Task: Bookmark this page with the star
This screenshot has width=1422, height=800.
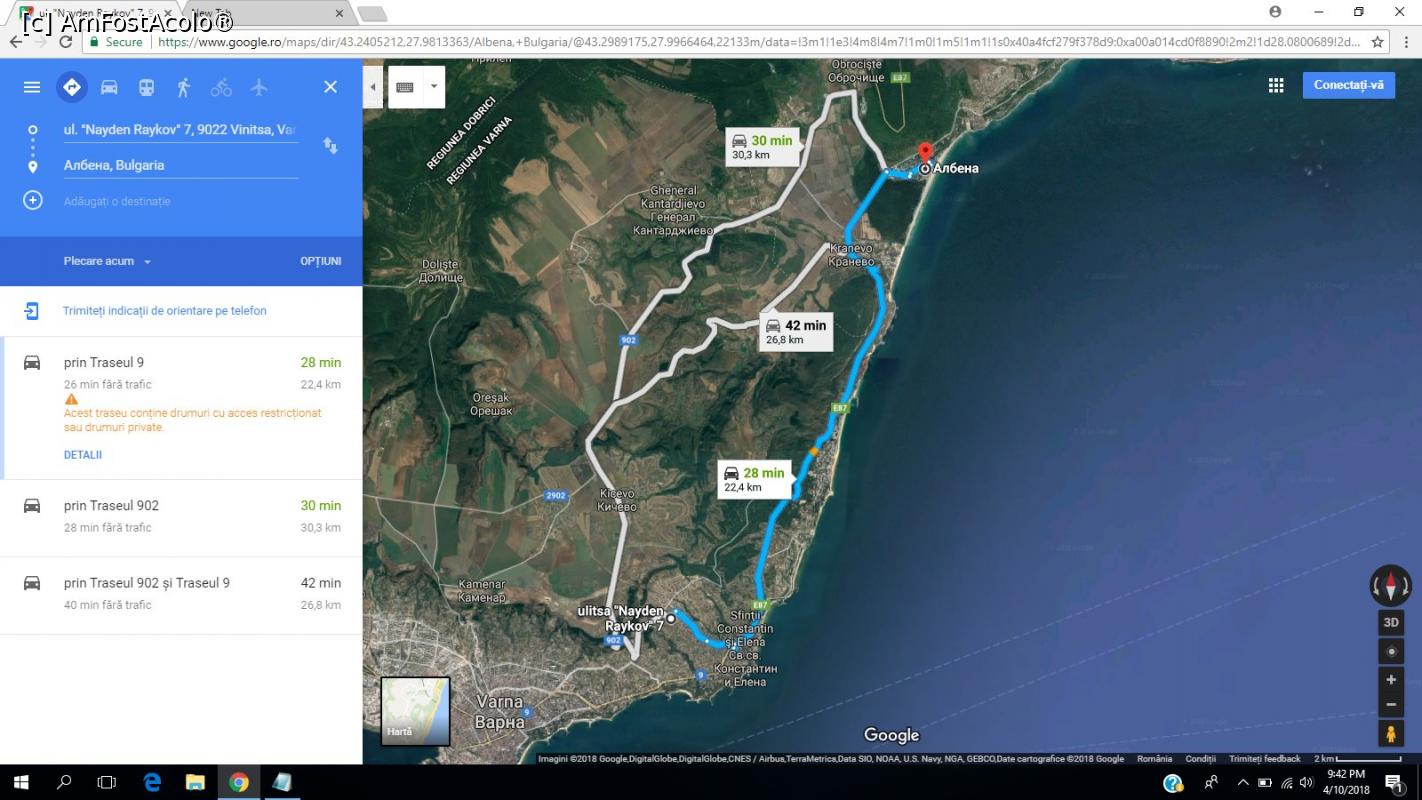Action: [x=1377, y=42]
